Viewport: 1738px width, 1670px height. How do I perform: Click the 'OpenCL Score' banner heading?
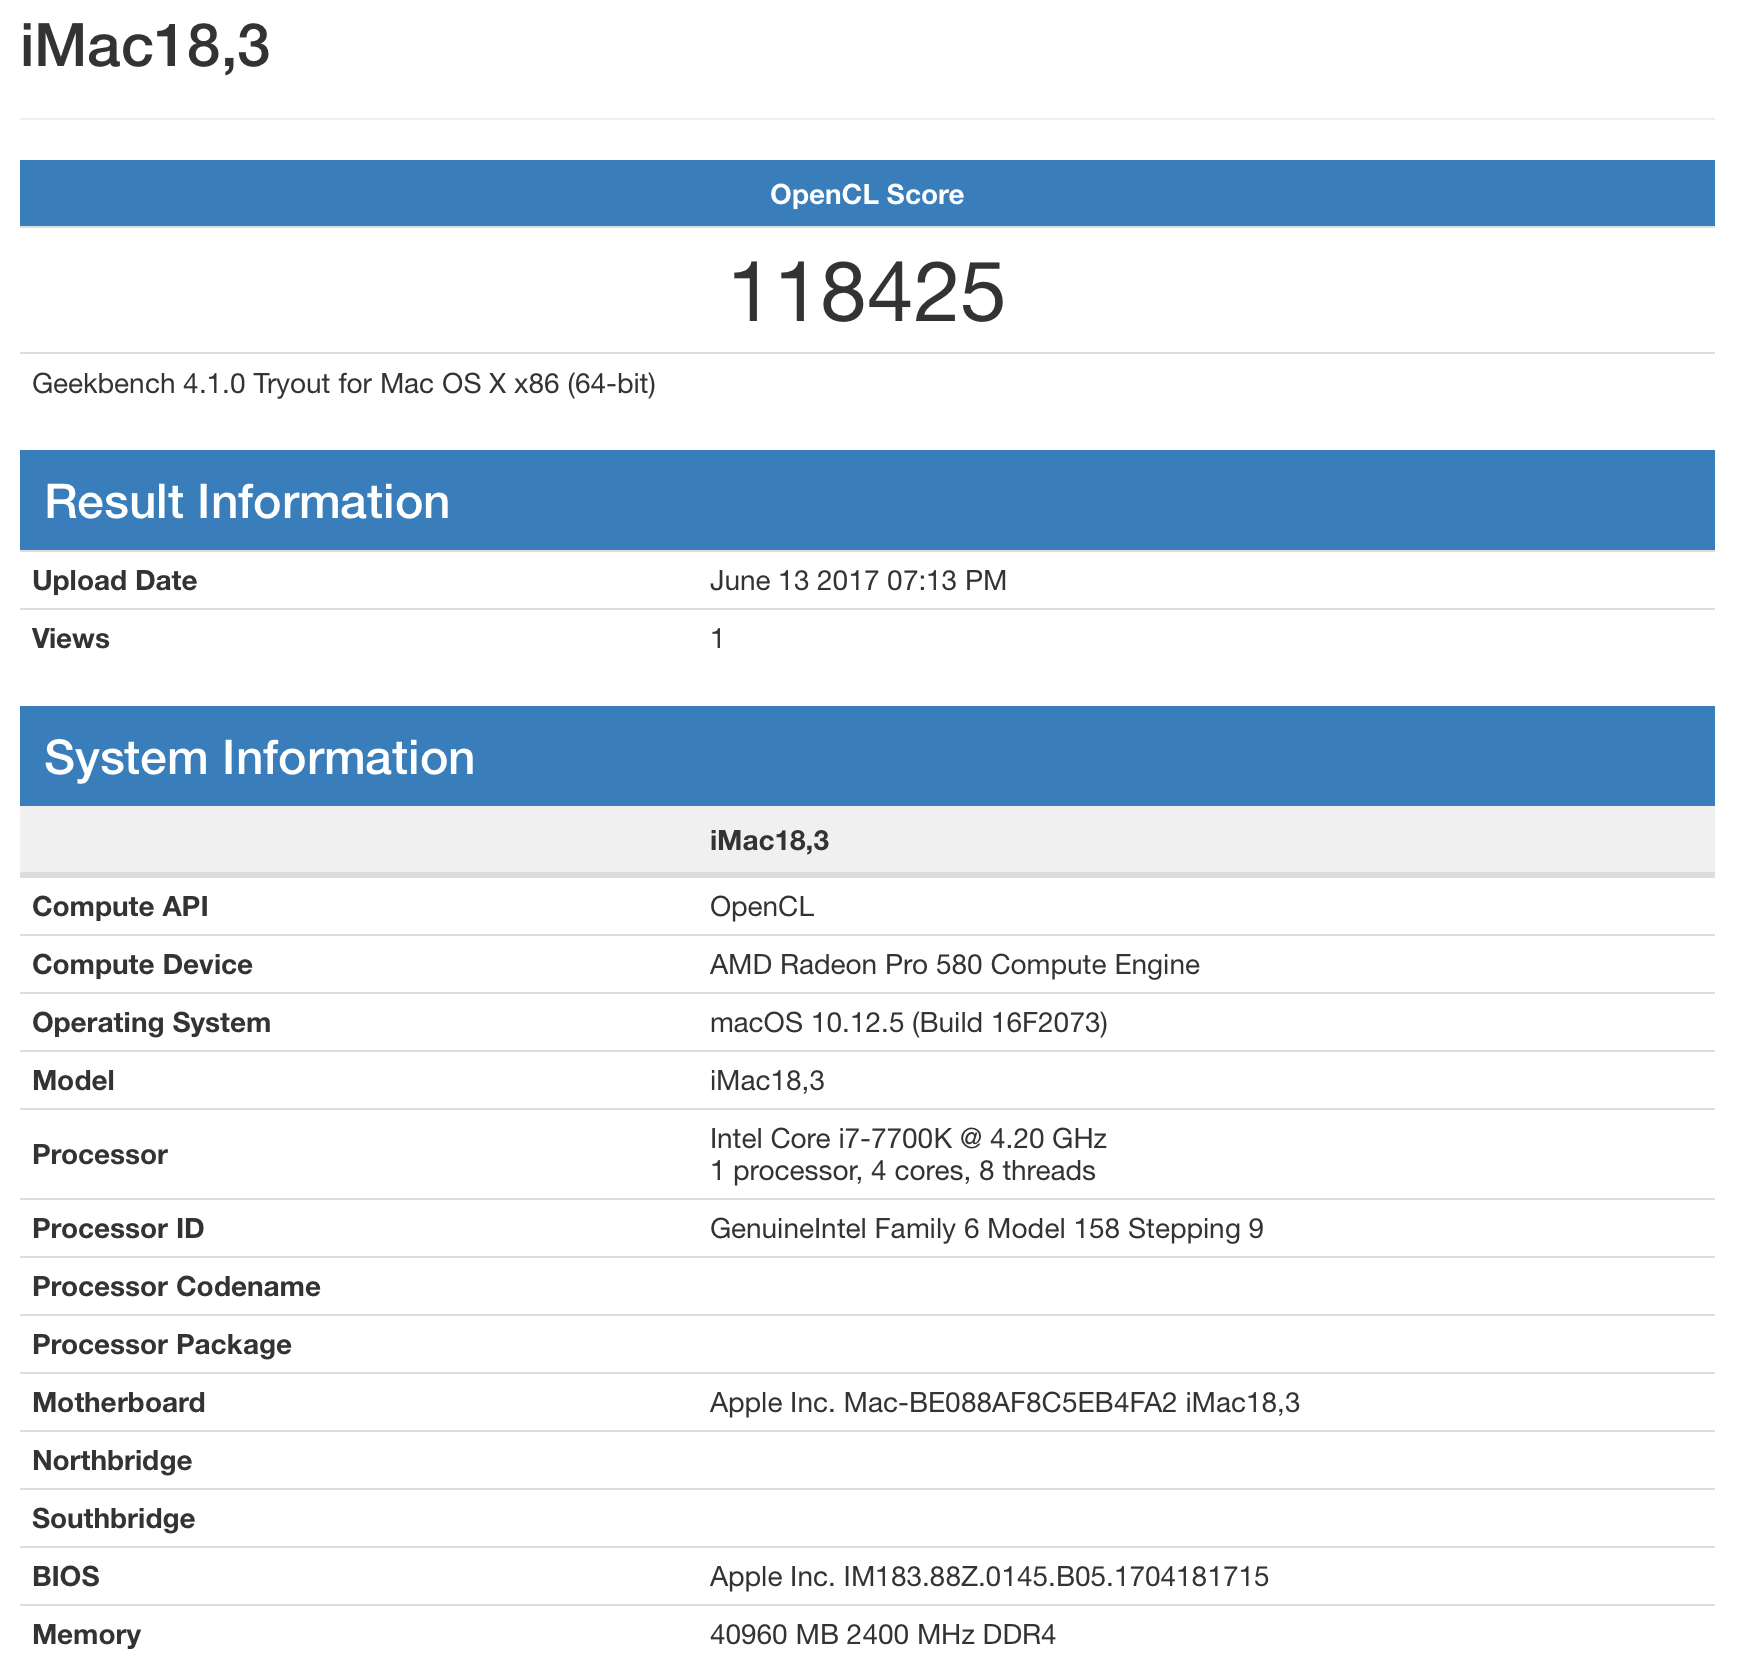point(867,194)
